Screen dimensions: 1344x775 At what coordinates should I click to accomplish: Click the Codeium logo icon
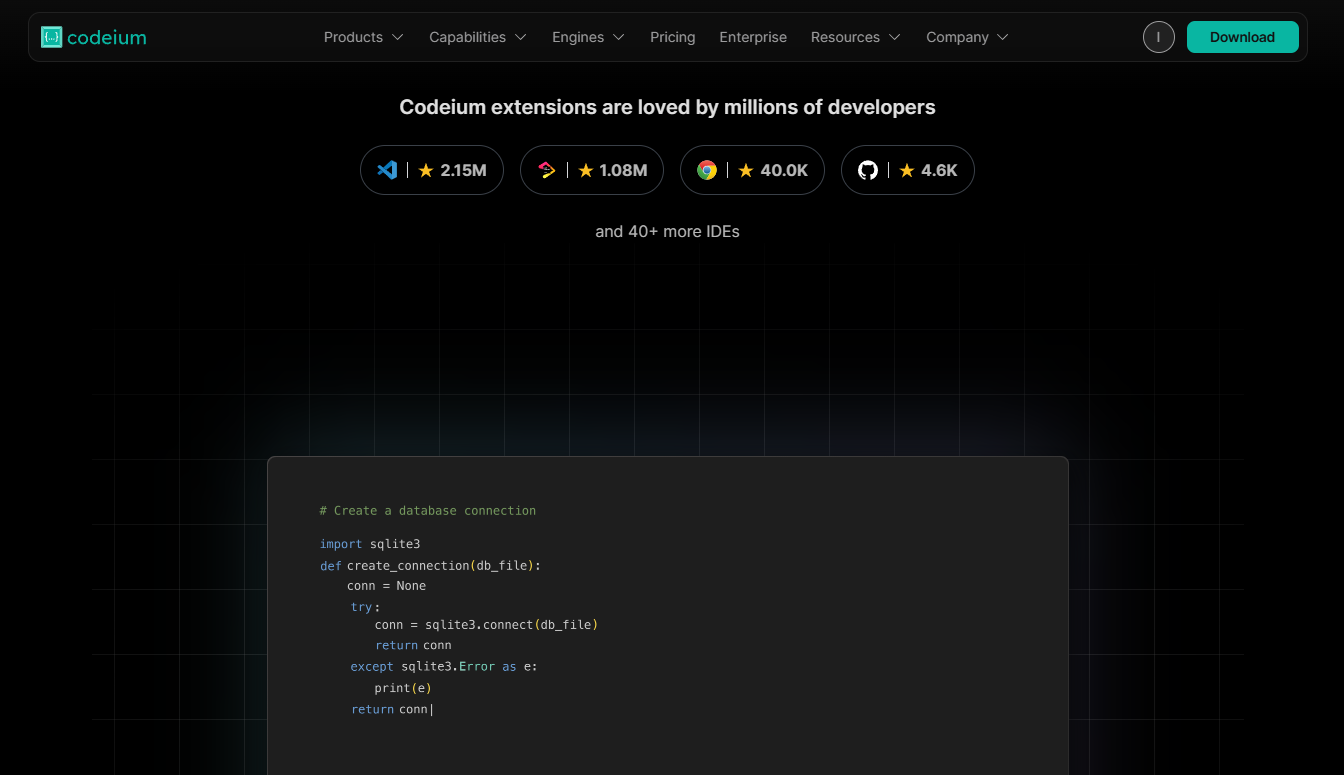pyautogui.click(x=52, y=37)
